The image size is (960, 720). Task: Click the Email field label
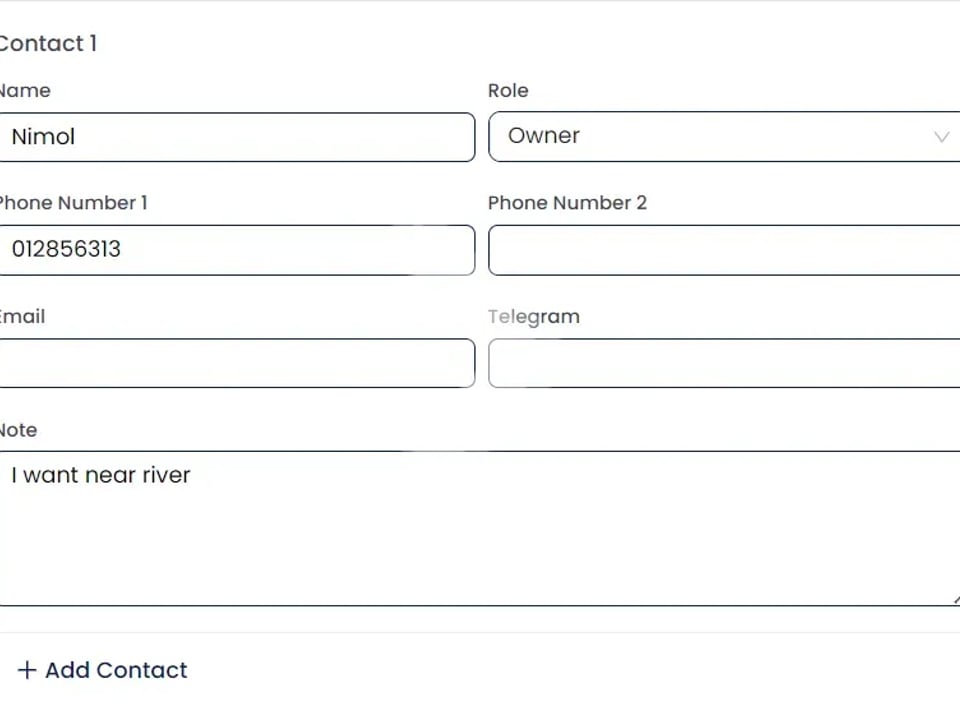pyautogui.click(x=23, y=317)
